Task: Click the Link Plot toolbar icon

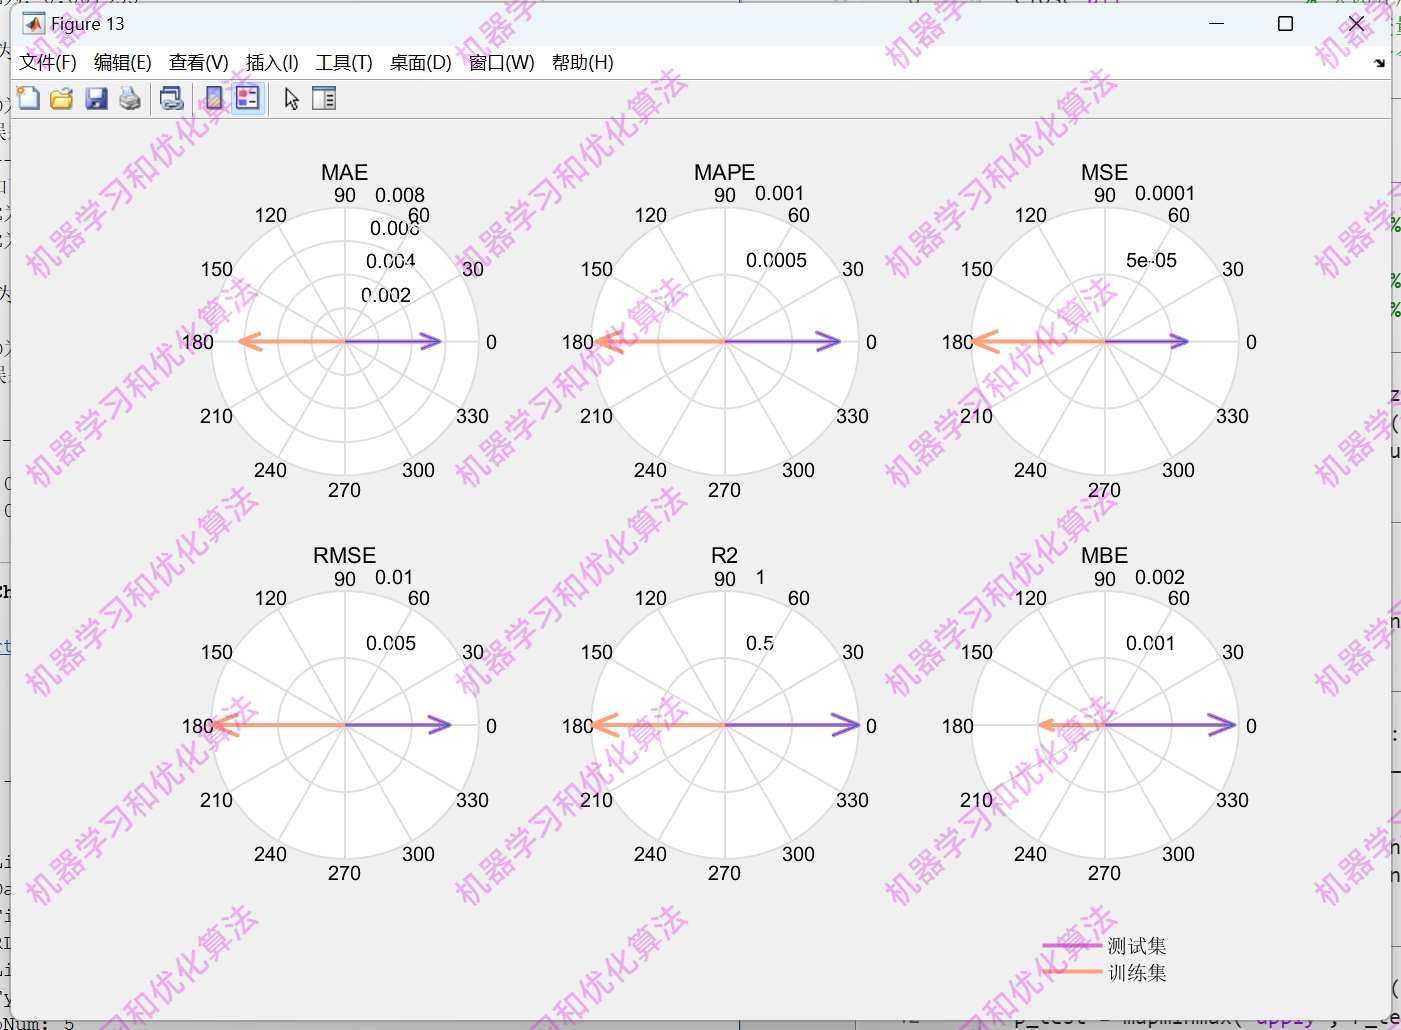Action: tap(172, 98)
